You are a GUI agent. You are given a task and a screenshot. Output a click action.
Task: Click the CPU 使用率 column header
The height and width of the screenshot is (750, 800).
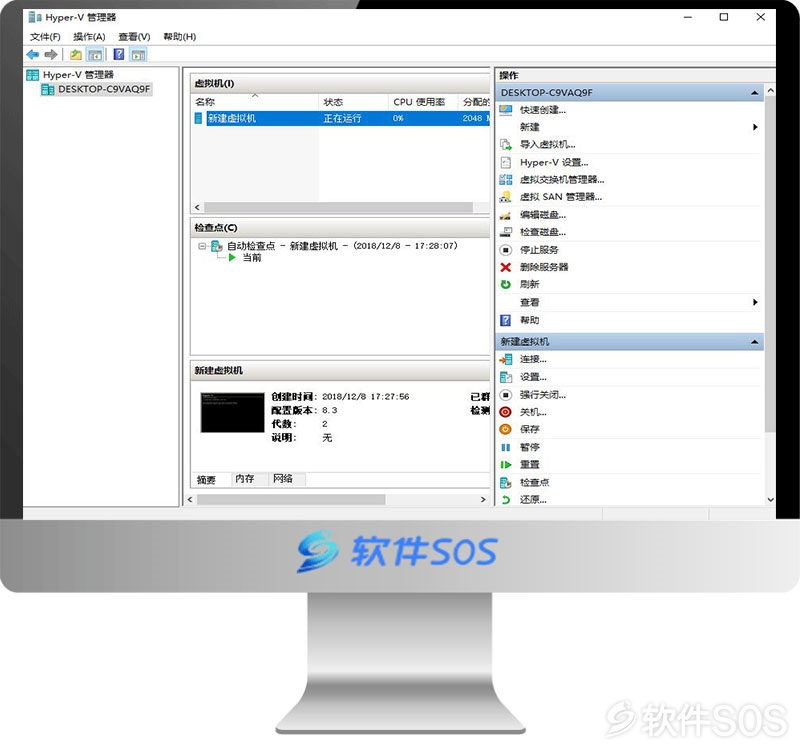[x=422, y=102]
